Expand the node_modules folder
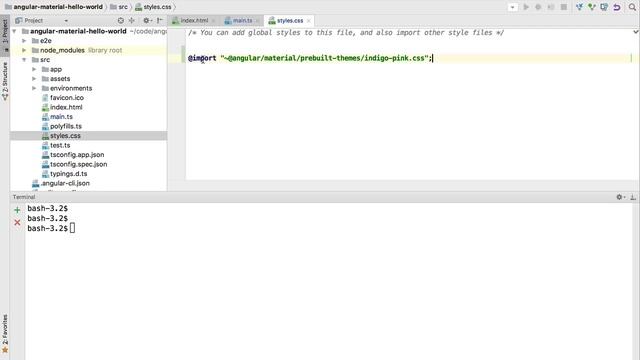This screenshot has width=640, height=360. click(x=24, y=50)
